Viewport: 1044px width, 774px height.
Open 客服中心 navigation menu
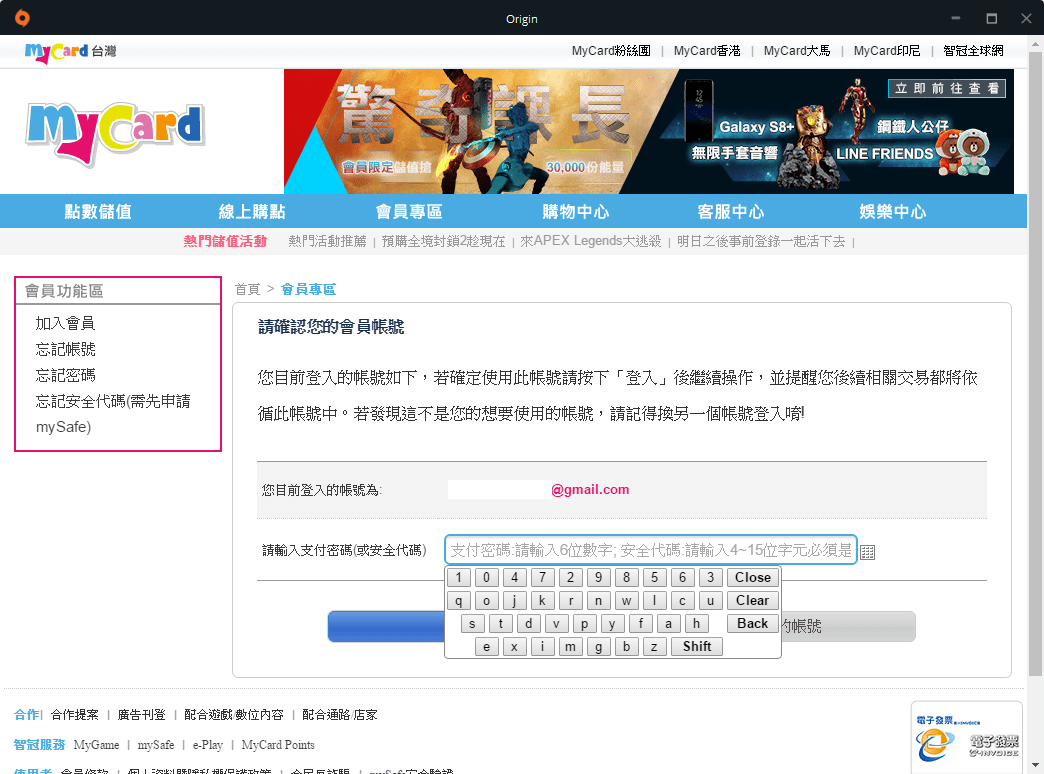[x=731, y=212]
